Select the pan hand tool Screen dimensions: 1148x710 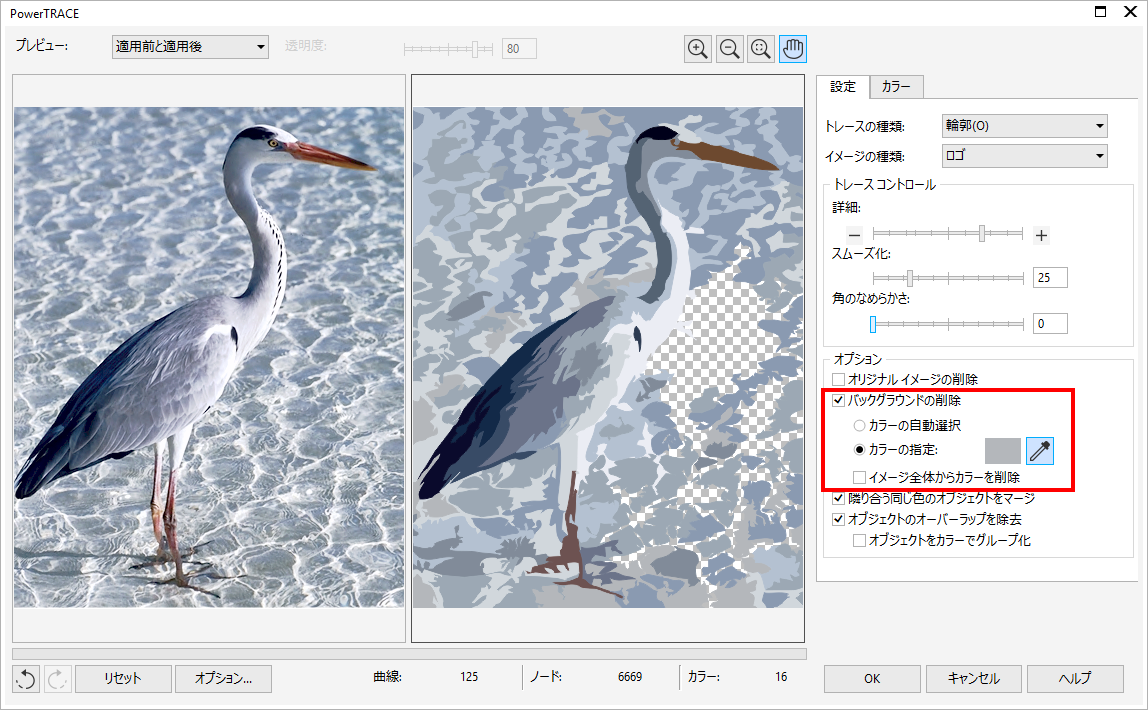point(793,49)
